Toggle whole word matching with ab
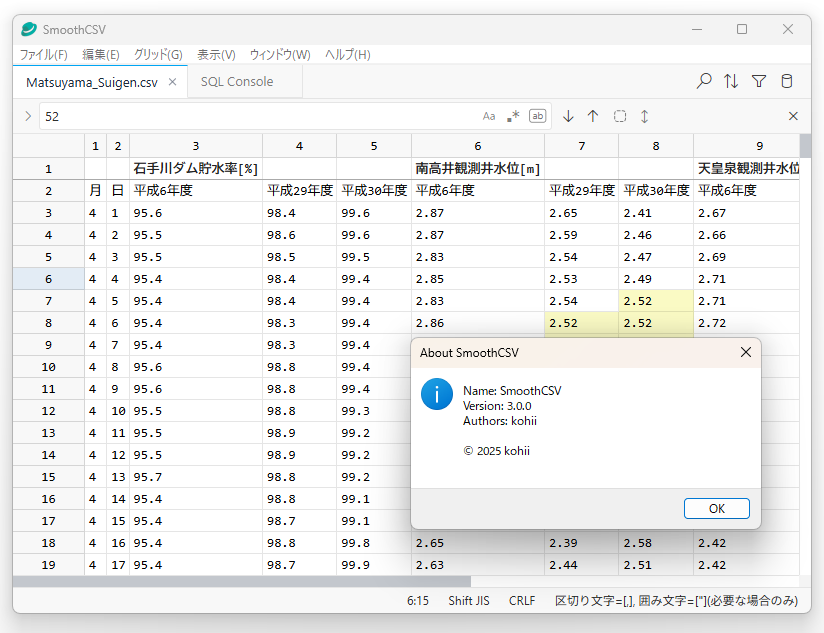The height and width of the screenshot is (633, 824). pyautogui.click(x=537, y=116)
